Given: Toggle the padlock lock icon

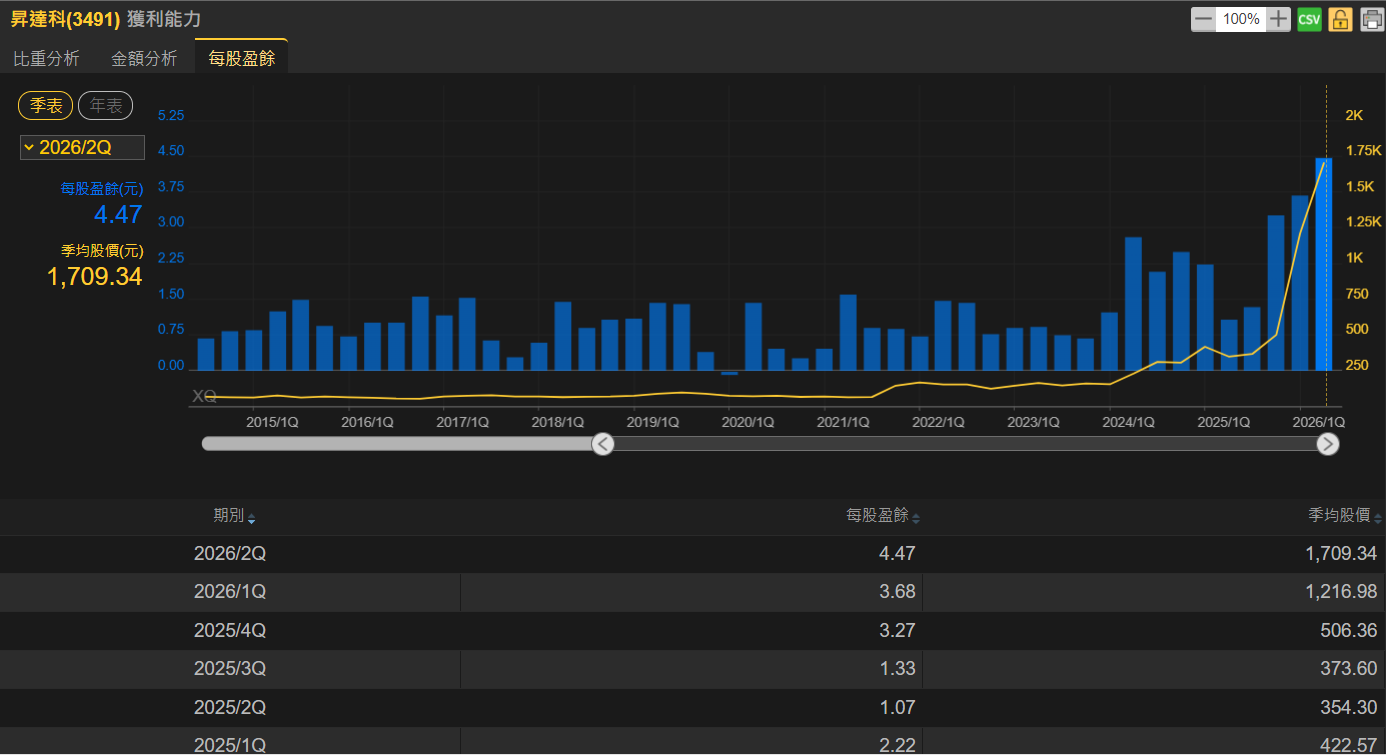Looking at the screenshot, I should pos(1340,19).
